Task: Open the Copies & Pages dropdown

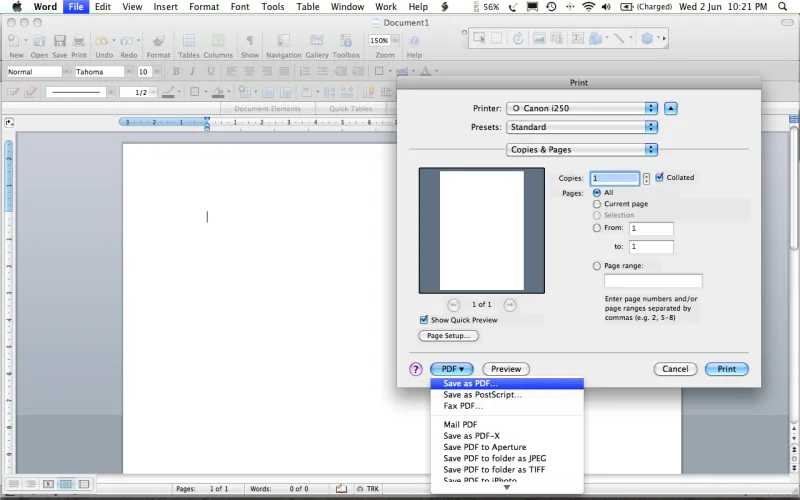Action: click(x=582, y=149)
